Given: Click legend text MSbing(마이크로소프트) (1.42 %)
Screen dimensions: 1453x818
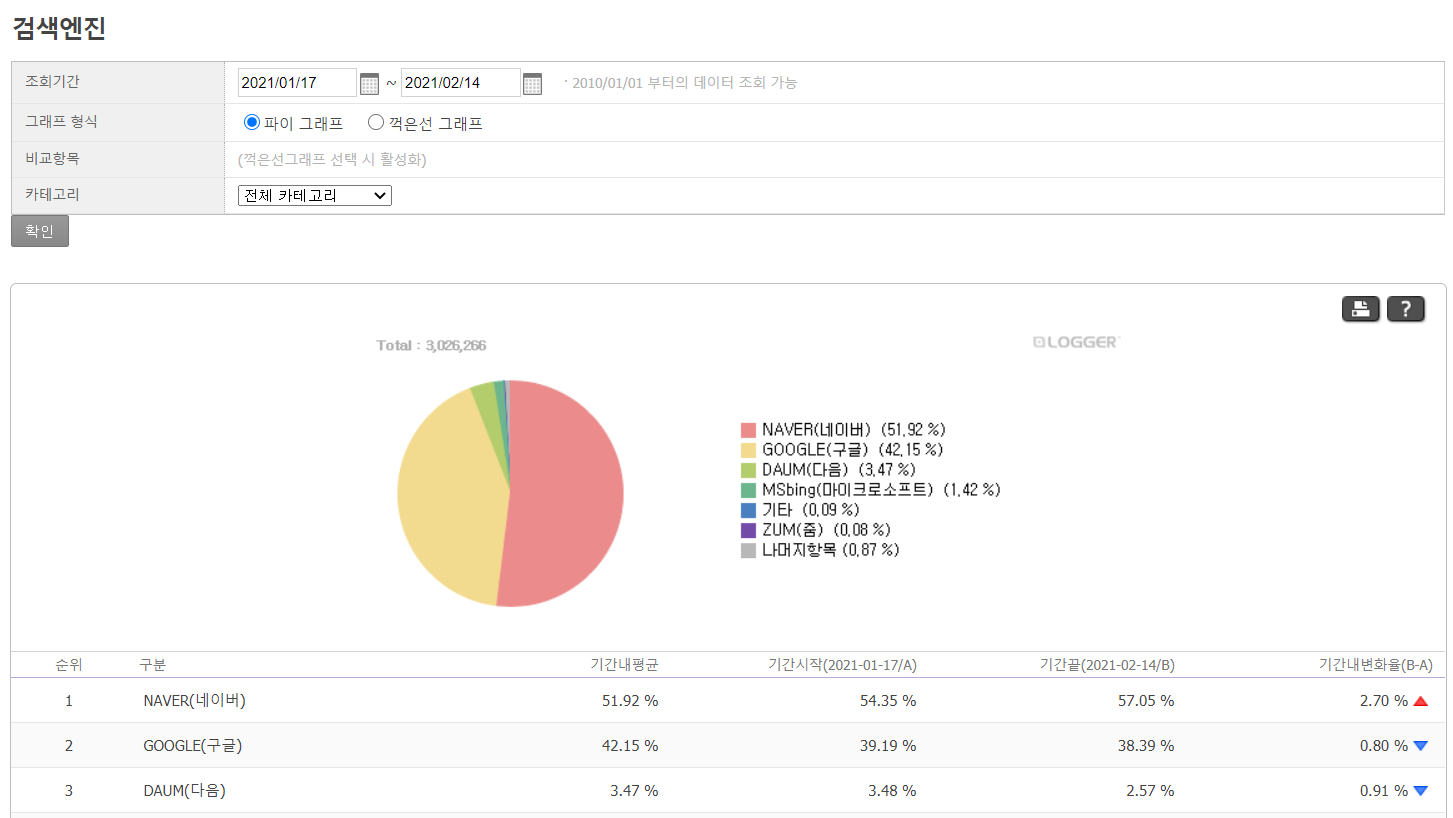Looking at the screenshot, I should pyautogui.click(x=881, y=490).
